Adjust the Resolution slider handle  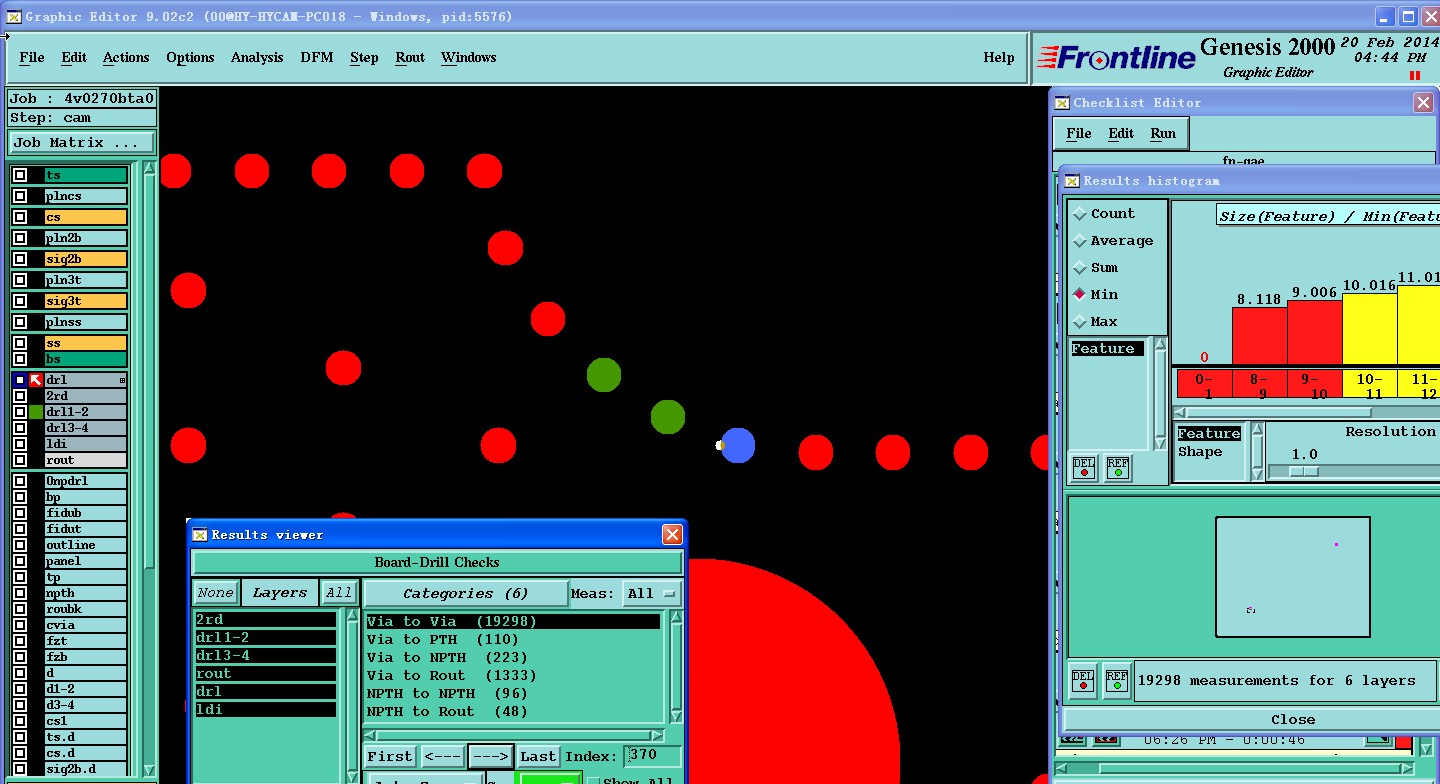point(1303,471)
